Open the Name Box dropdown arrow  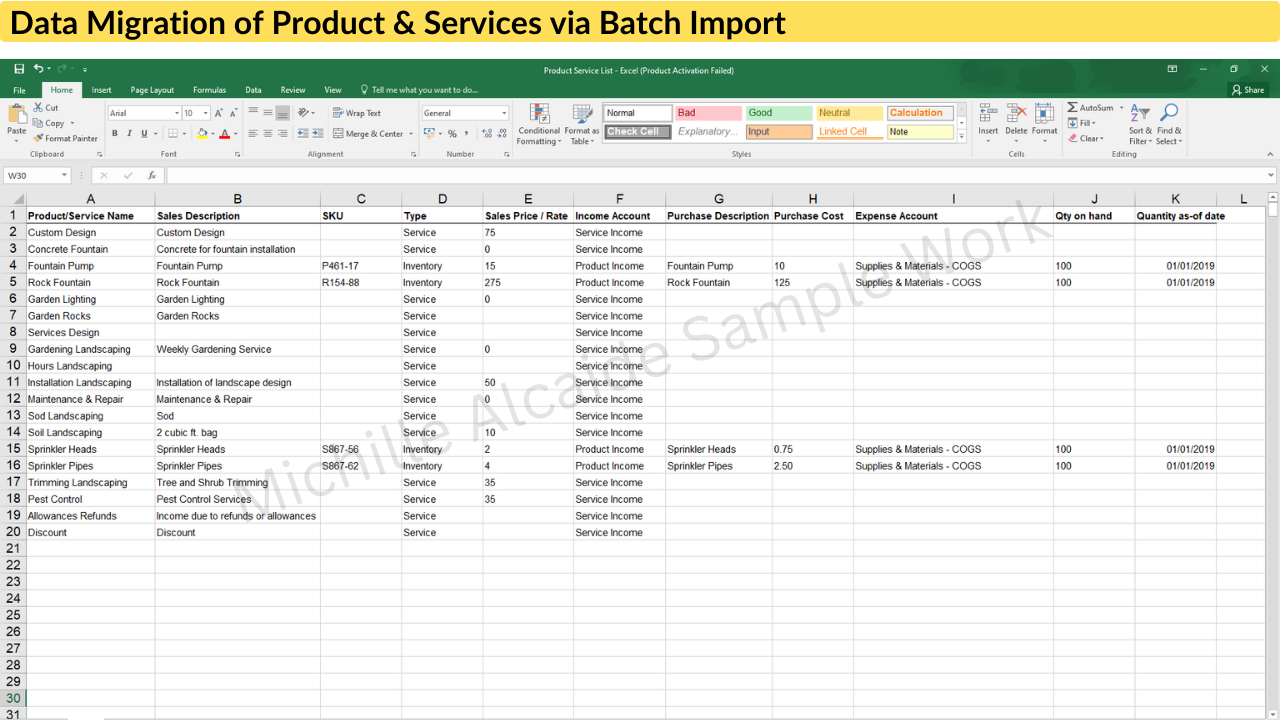[x=64, y=175]
